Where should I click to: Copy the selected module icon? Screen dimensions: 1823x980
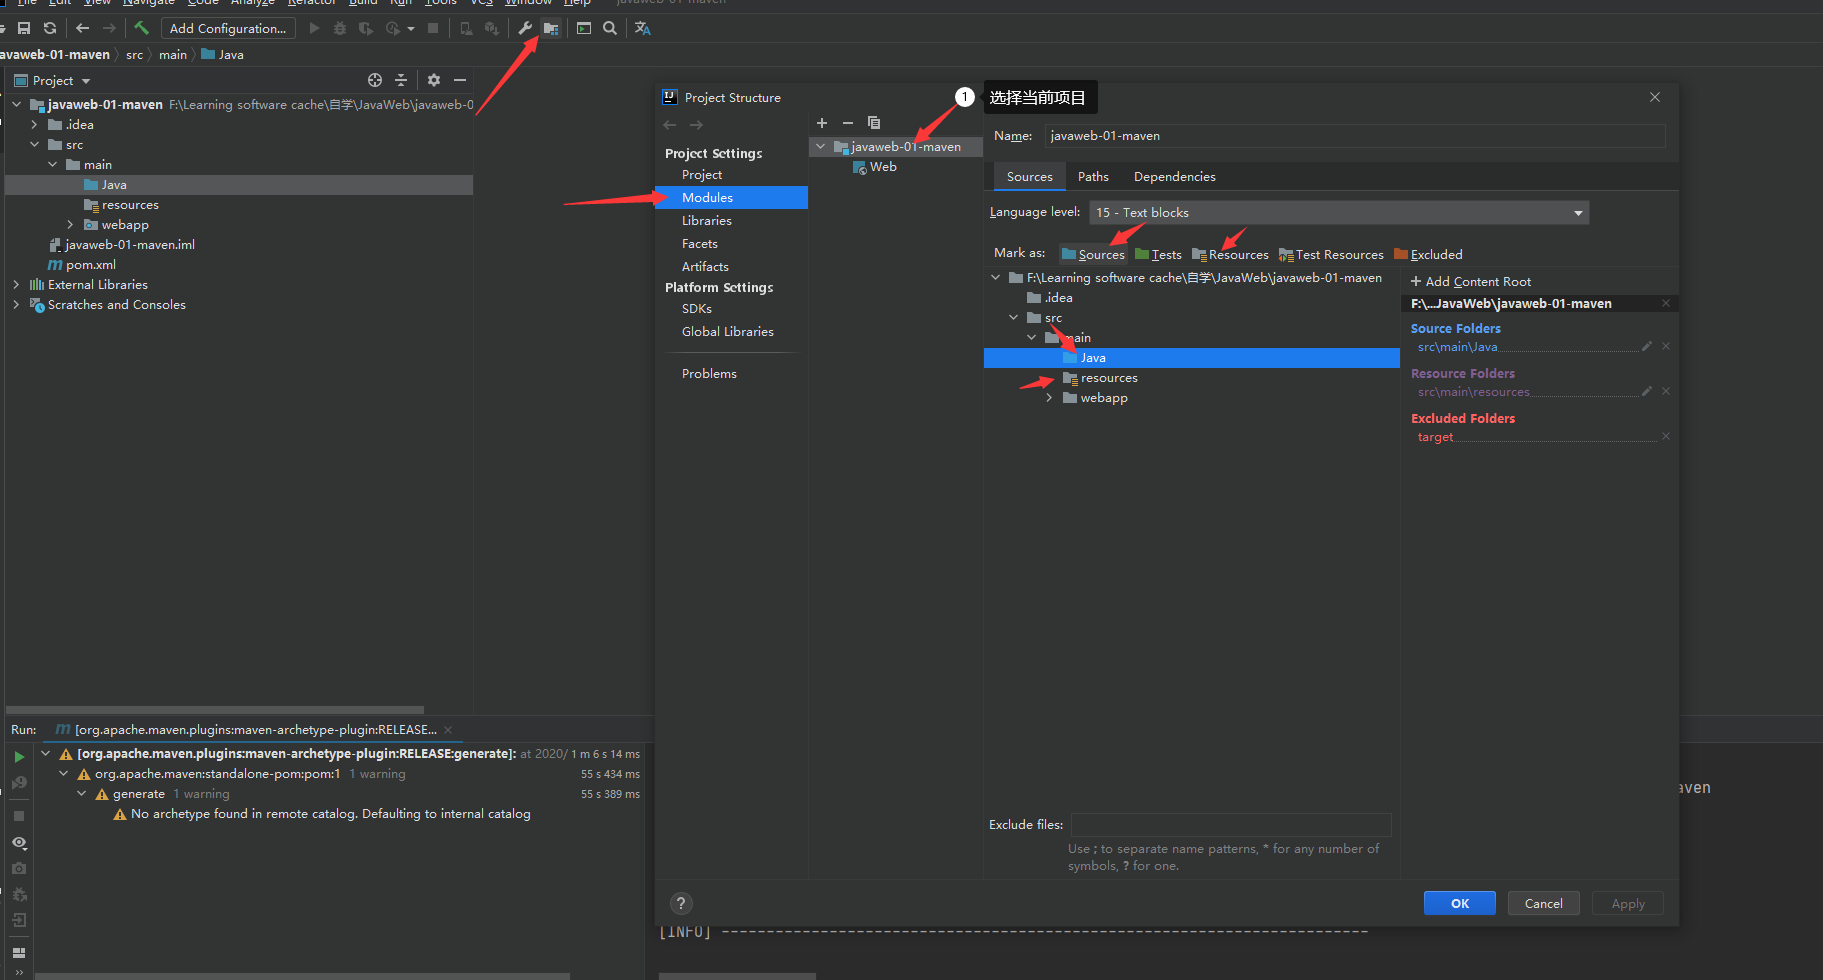874,123
